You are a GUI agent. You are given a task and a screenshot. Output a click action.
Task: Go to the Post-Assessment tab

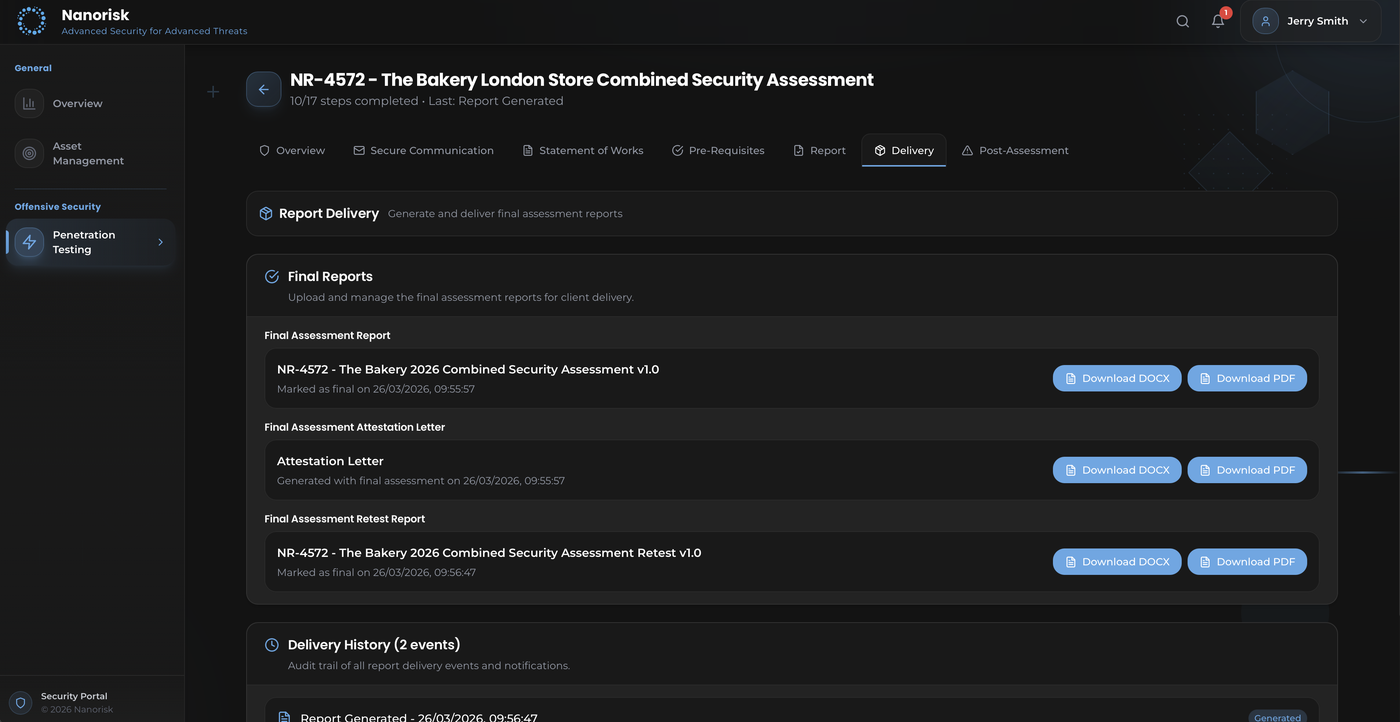tap(1015, 151)
